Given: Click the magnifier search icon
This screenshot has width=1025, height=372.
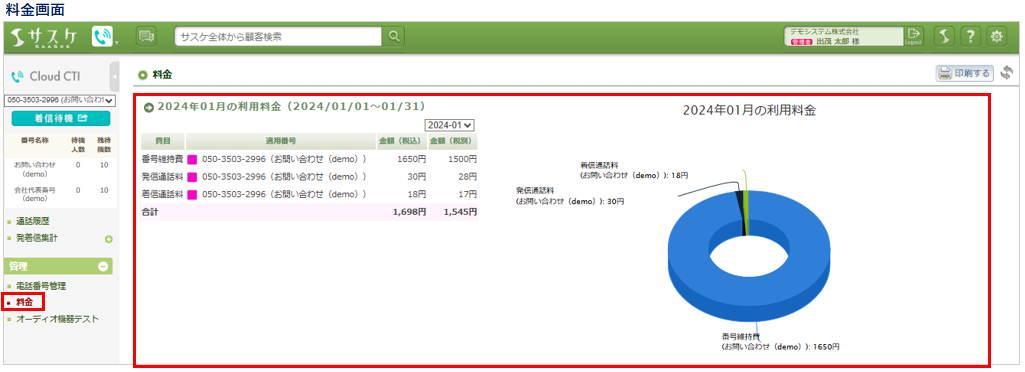Looking at the screenshot, I should (x=393, y=37).
